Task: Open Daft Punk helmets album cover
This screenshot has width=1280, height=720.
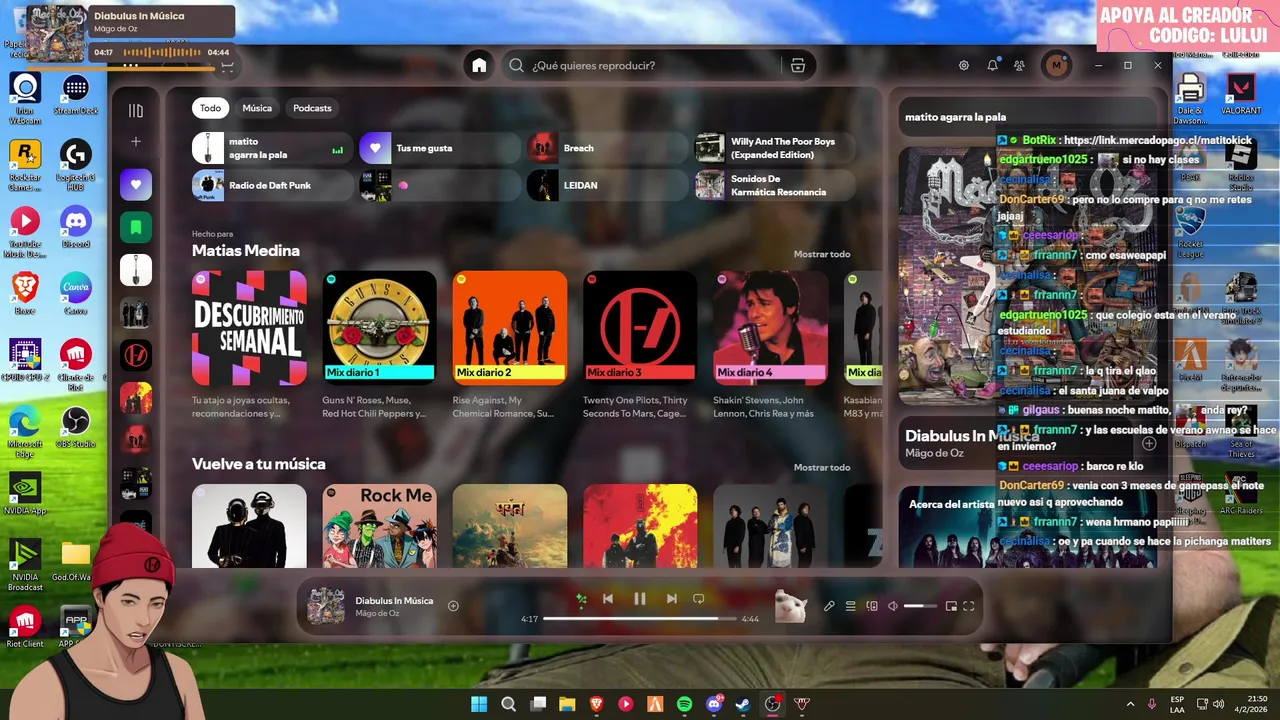Action: tap(249, 526)
